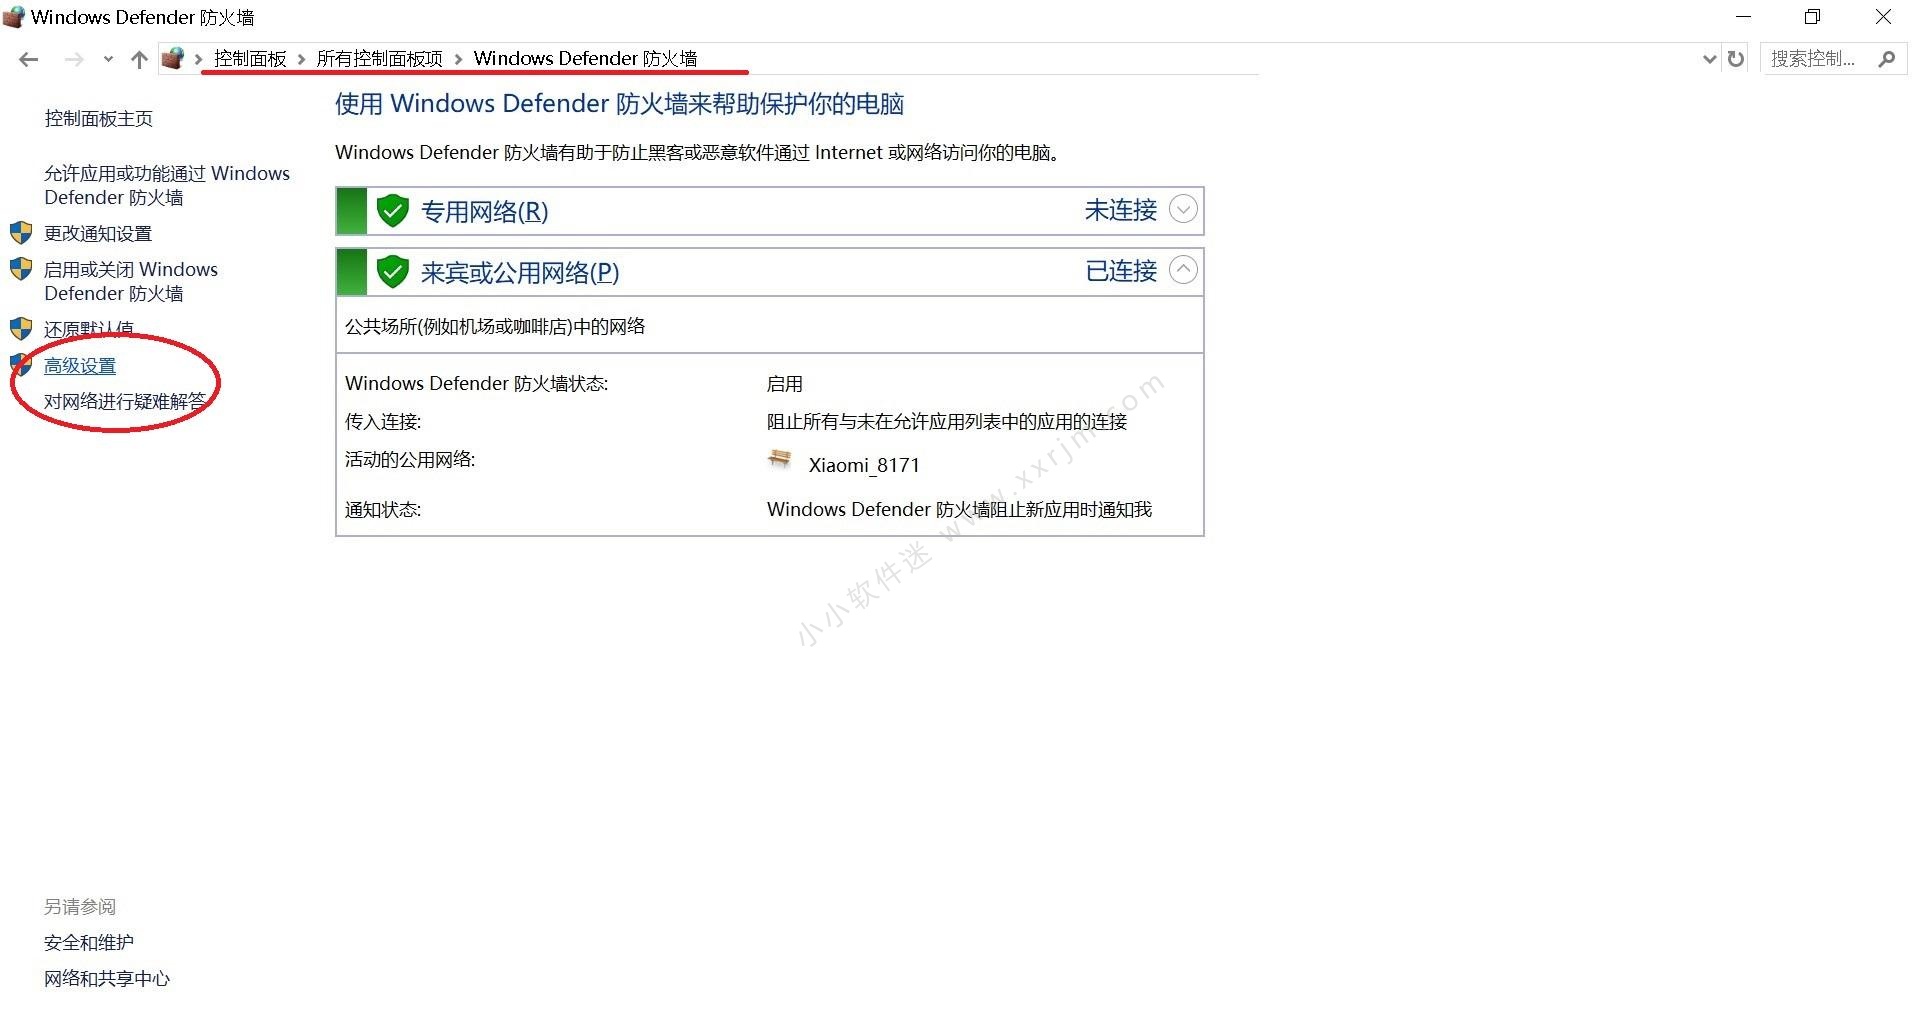Click Windows Defender 防火墙 breadcrumb segment
The height and width of the screenshot is (1020, 1920).
point(585,59)
